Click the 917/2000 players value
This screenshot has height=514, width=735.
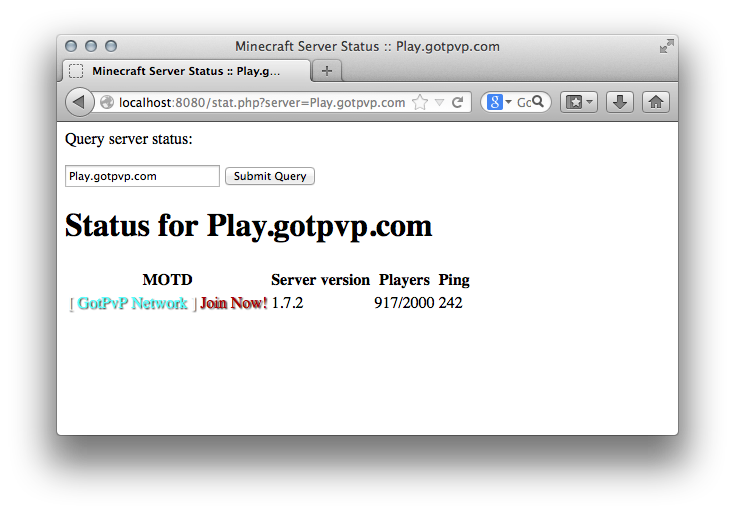point(404,303)
